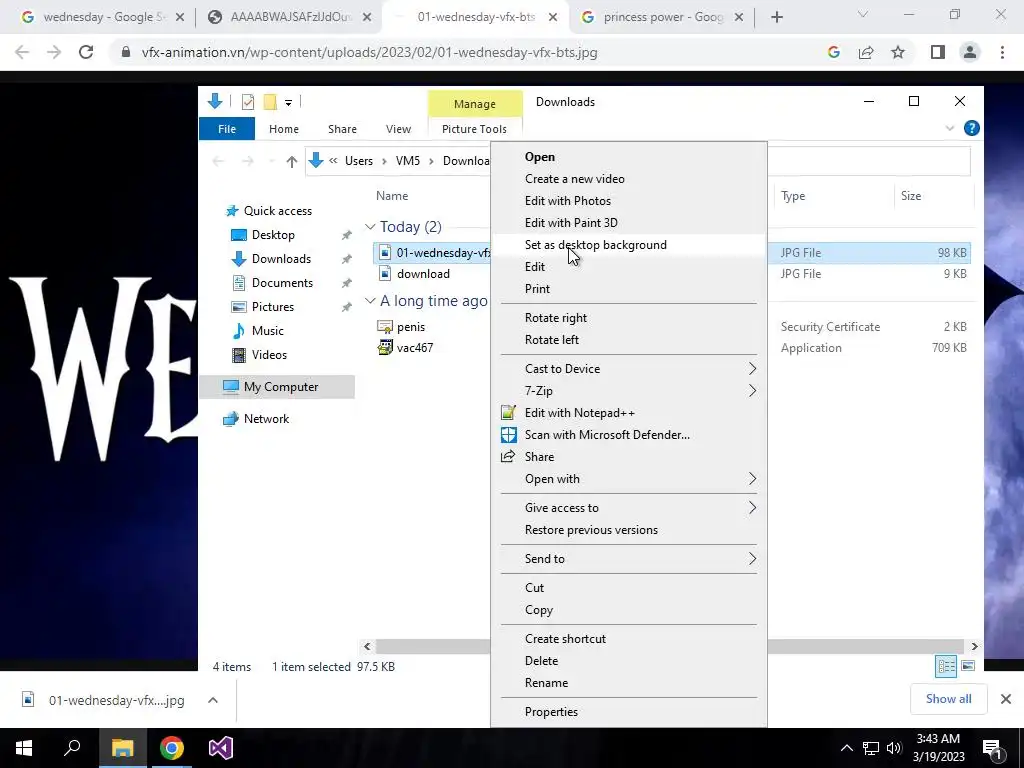Choose 'Scan with Microsoft Defender...'

(629, 435)
